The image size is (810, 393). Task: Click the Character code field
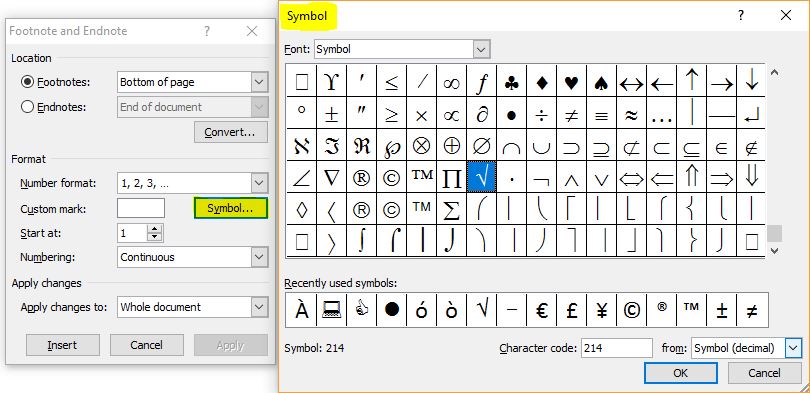coord(617,348)
